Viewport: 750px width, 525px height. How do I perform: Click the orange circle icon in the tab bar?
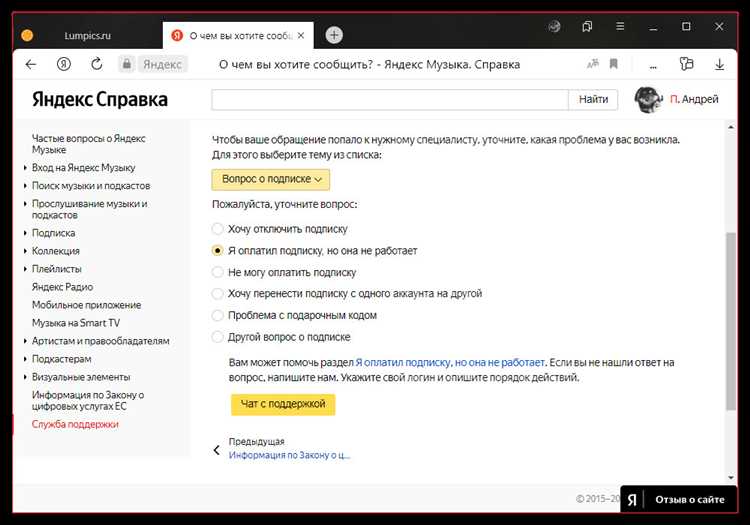27,35
